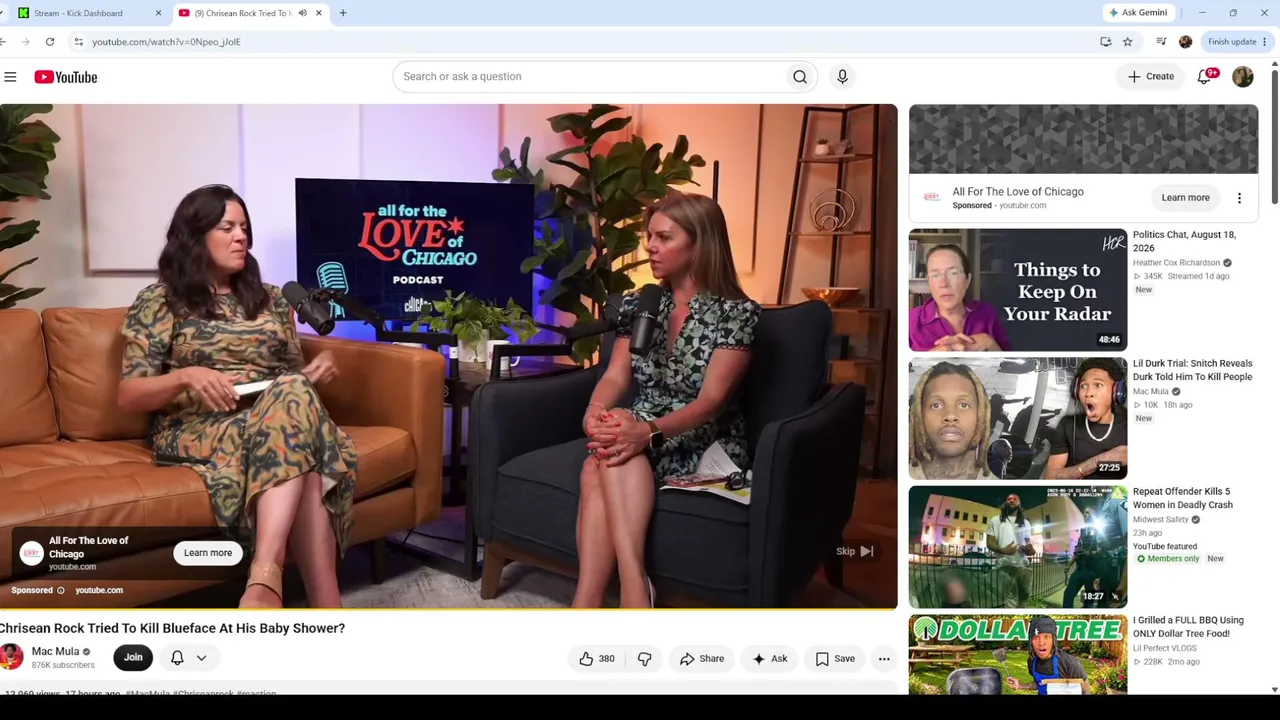This screenshot has height=720, width=1280.
Task: Open browser media controls icon
Action: (1161, 42)
